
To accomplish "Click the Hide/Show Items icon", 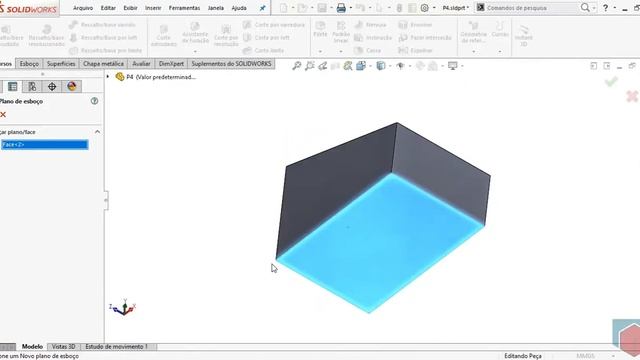I will 400,66.
